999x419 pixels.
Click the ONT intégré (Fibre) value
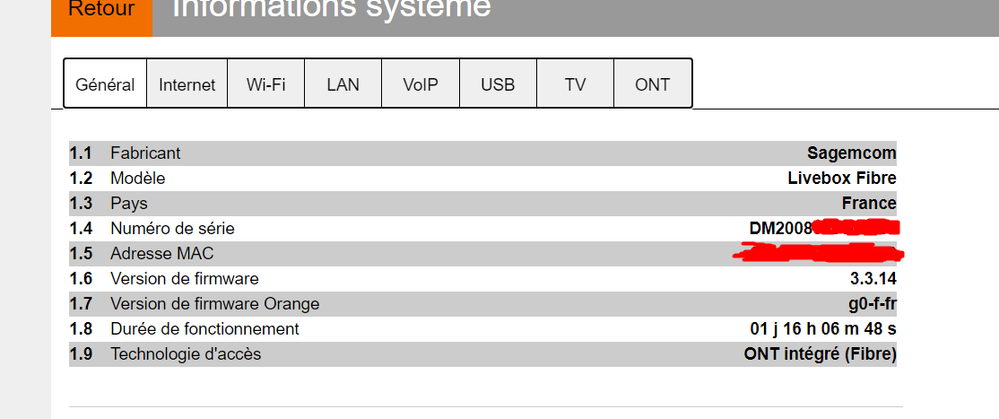point(820,353)
